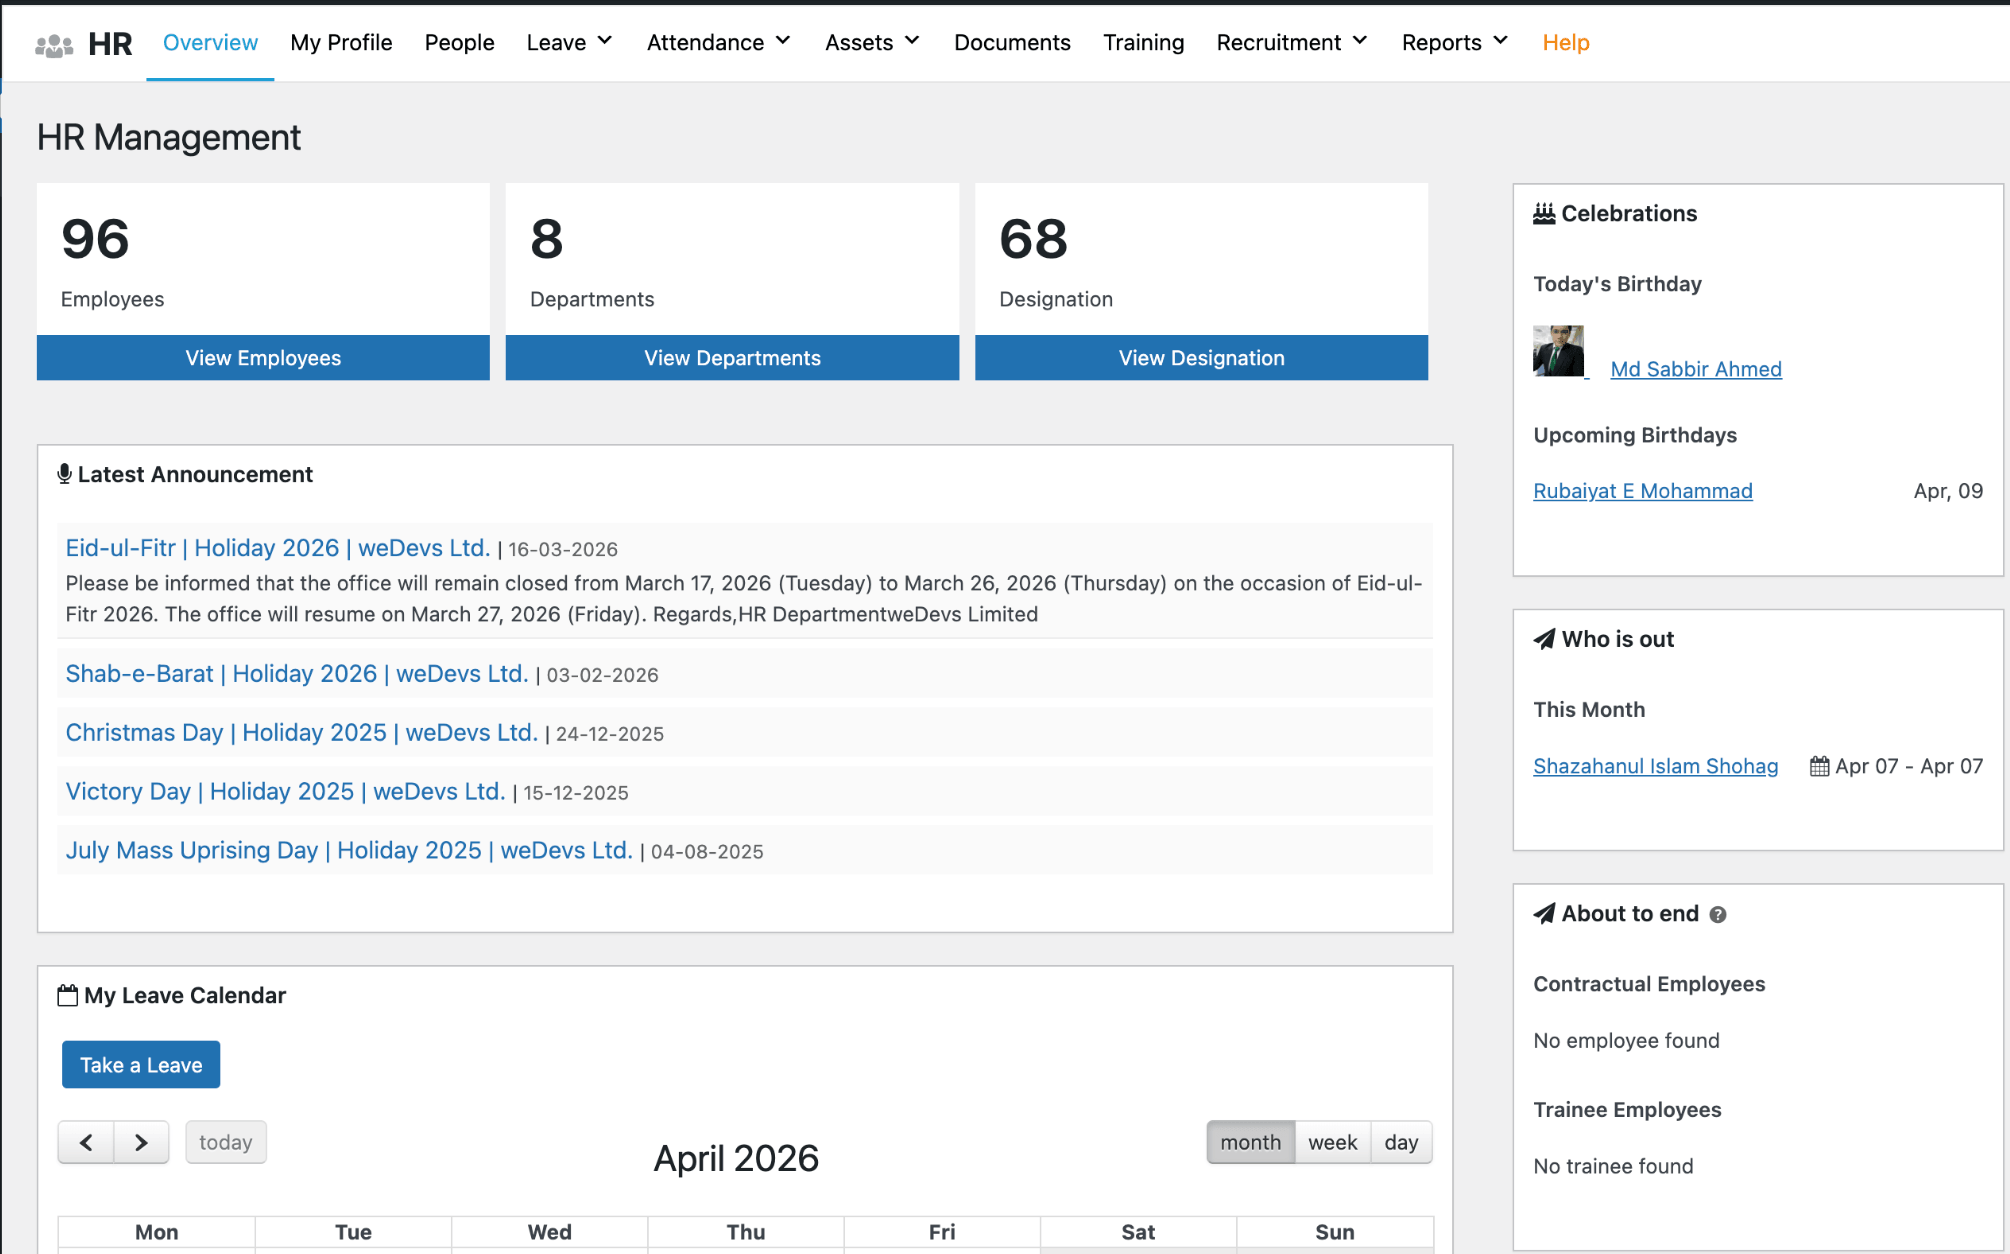
Task: Switch to the Training tab
Action: (1143, 42)
